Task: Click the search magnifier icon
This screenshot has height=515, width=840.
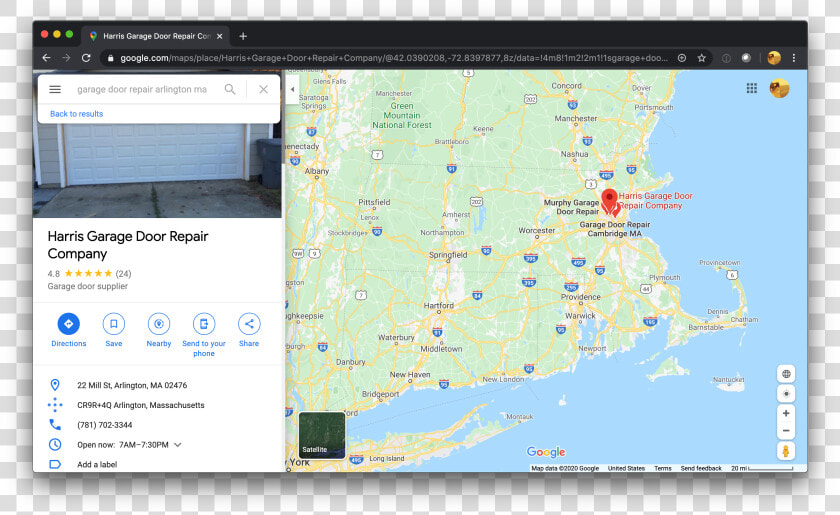Action: pos(230,89)
